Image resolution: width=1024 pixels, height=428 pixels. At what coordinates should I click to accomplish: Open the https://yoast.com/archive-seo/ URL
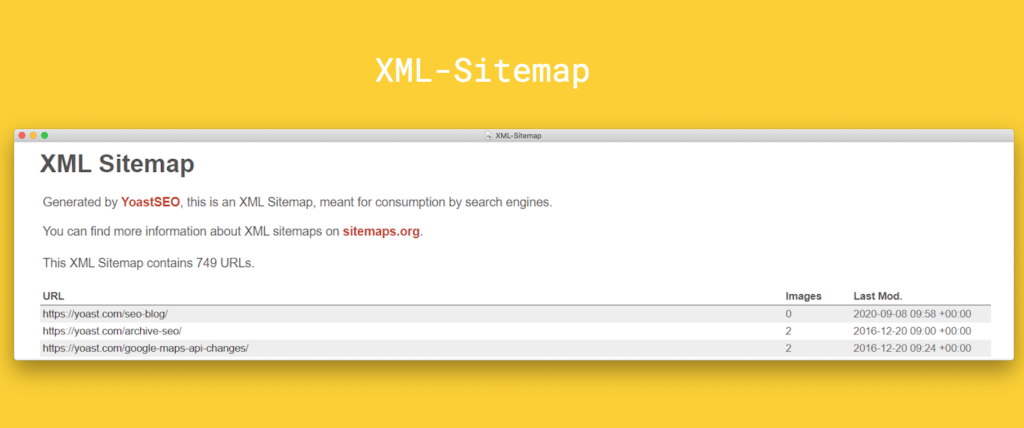[x=112, y=331]
